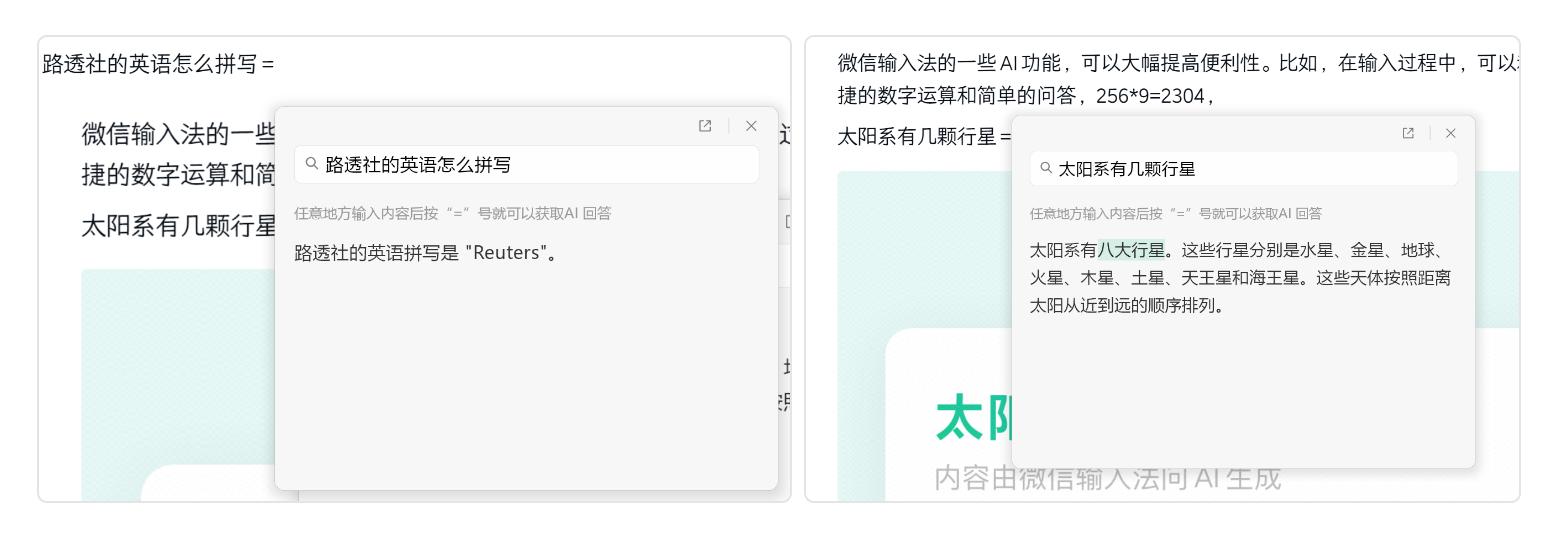The image size is (1562, 543).
Task: Click the search icon beside 太阳系有几颗行星
Action: tap(1046, 169)
